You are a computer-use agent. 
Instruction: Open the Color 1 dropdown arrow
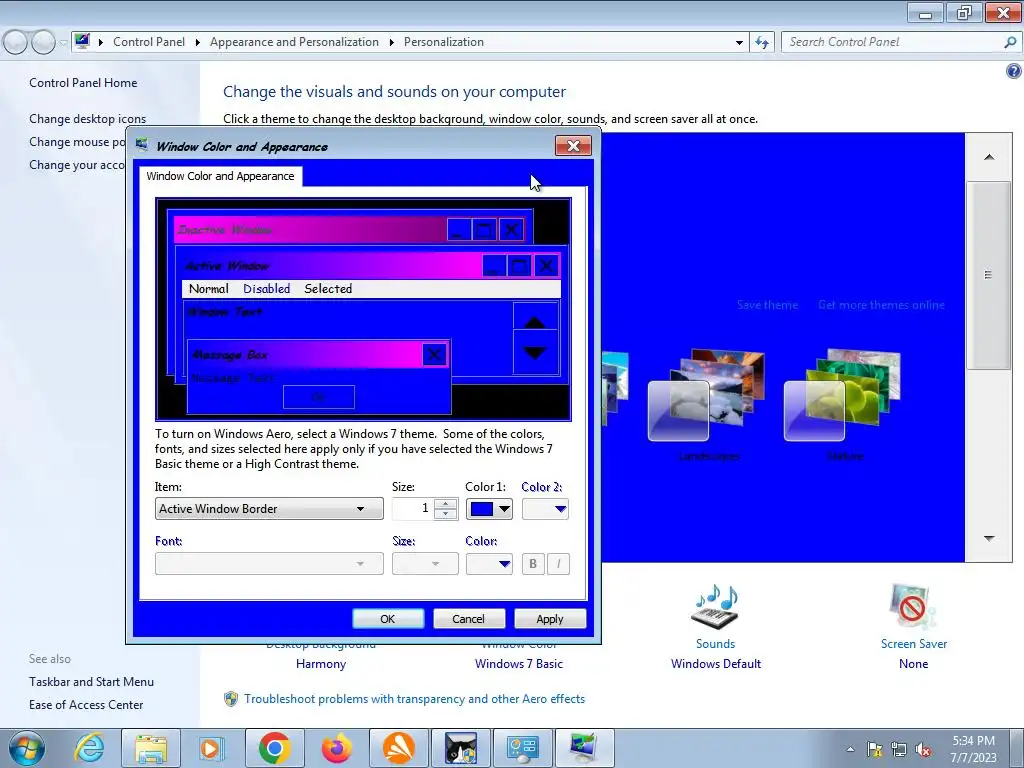tap(505, 509)
